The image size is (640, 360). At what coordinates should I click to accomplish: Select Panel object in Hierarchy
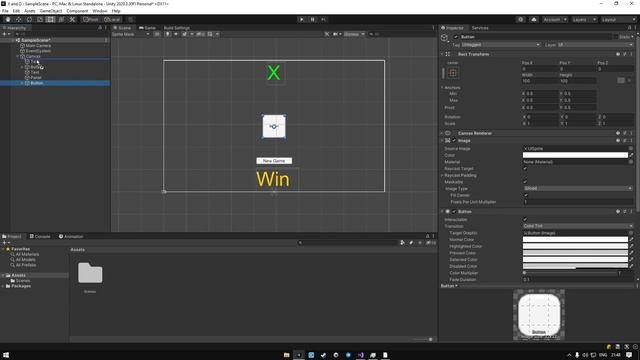click(x=36, y=78)
